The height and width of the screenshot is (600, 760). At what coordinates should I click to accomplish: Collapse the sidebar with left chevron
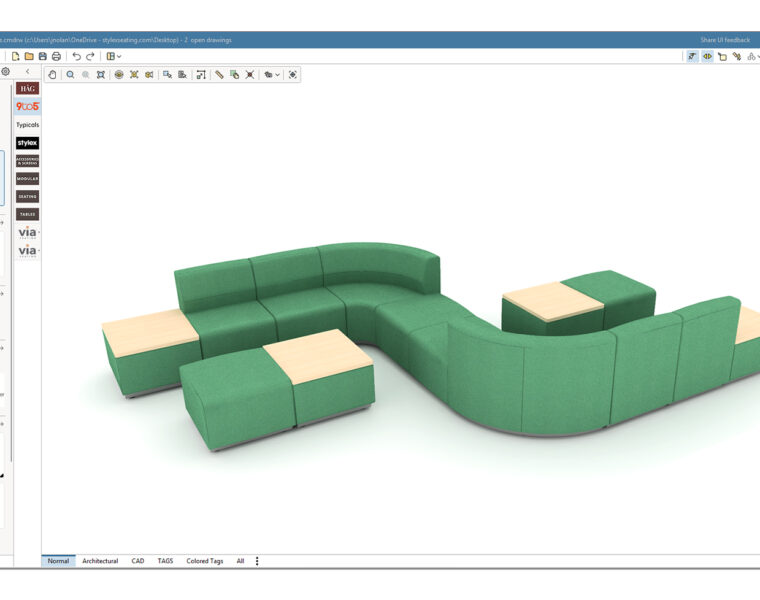[27, 72]
